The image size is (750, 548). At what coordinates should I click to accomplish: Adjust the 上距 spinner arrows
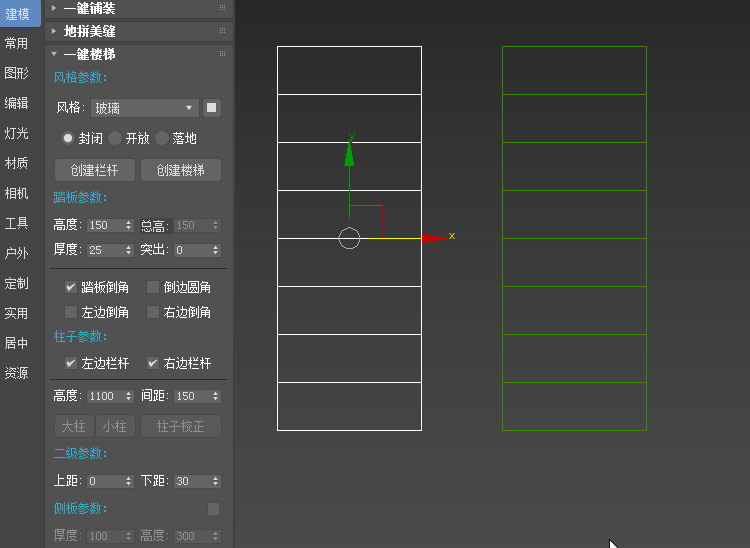coord(129,481)
